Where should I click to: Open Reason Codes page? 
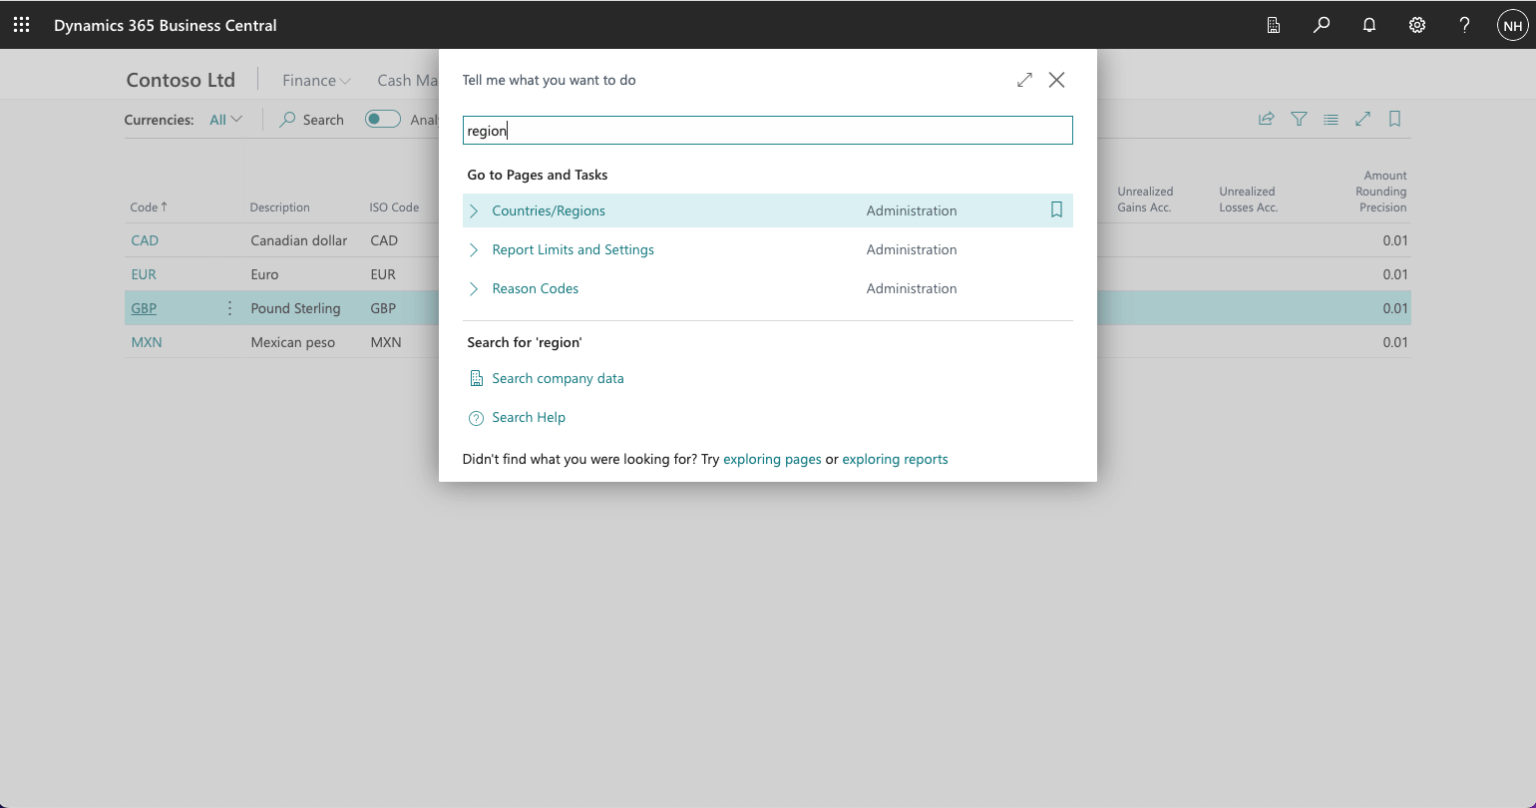click(x=535, y=289)
